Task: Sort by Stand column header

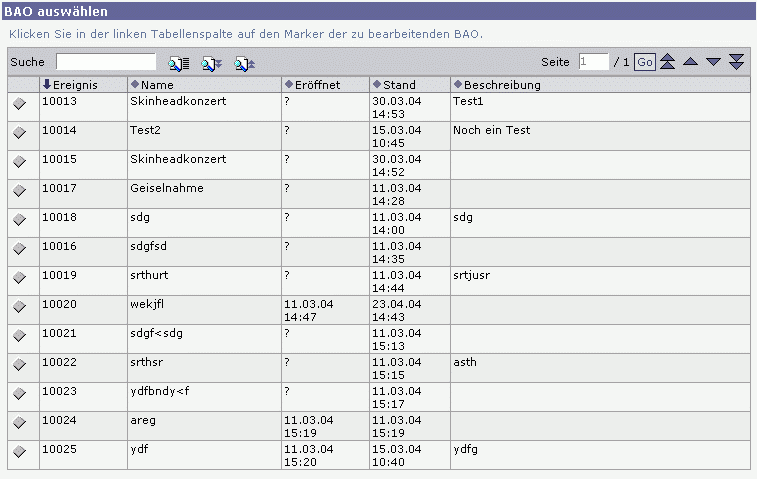Action: tap(399, 85)
